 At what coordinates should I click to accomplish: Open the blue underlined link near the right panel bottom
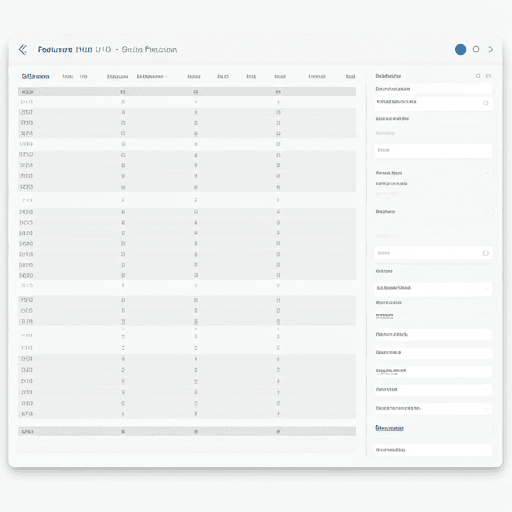(389, 428)
